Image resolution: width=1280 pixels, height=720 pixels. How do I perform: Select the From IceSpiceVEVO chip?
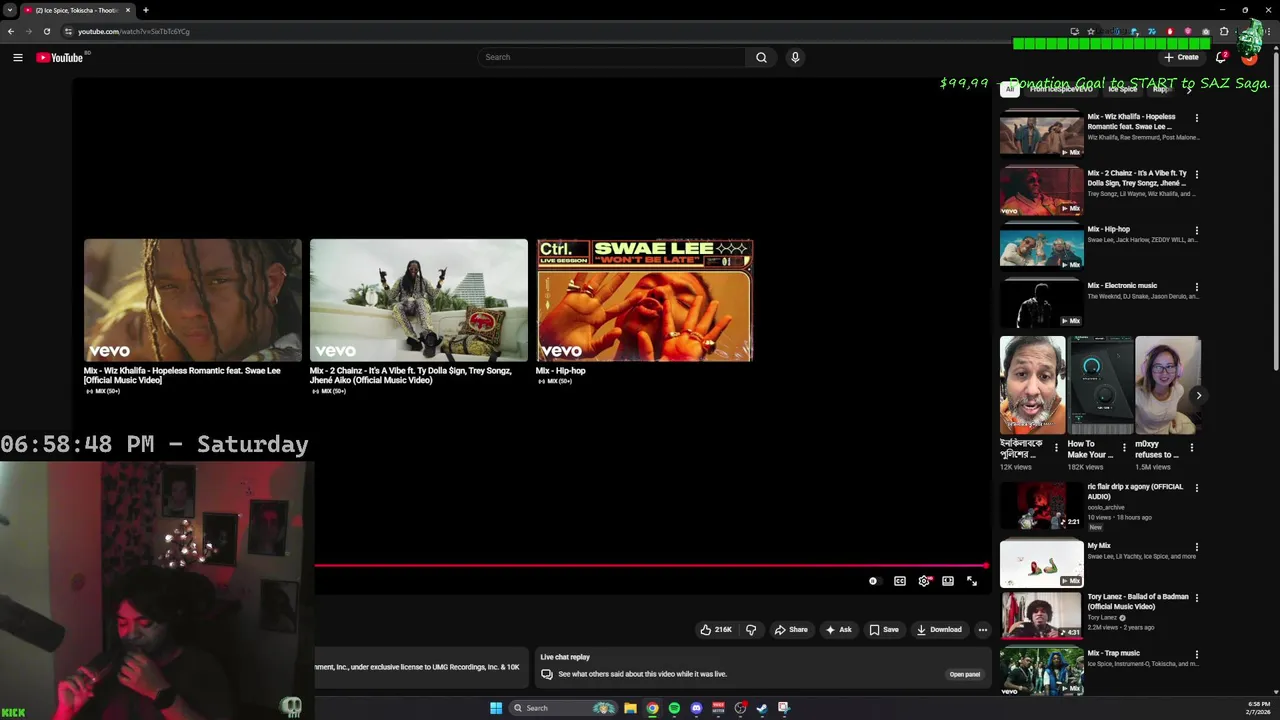click(x=1061, y=89)
